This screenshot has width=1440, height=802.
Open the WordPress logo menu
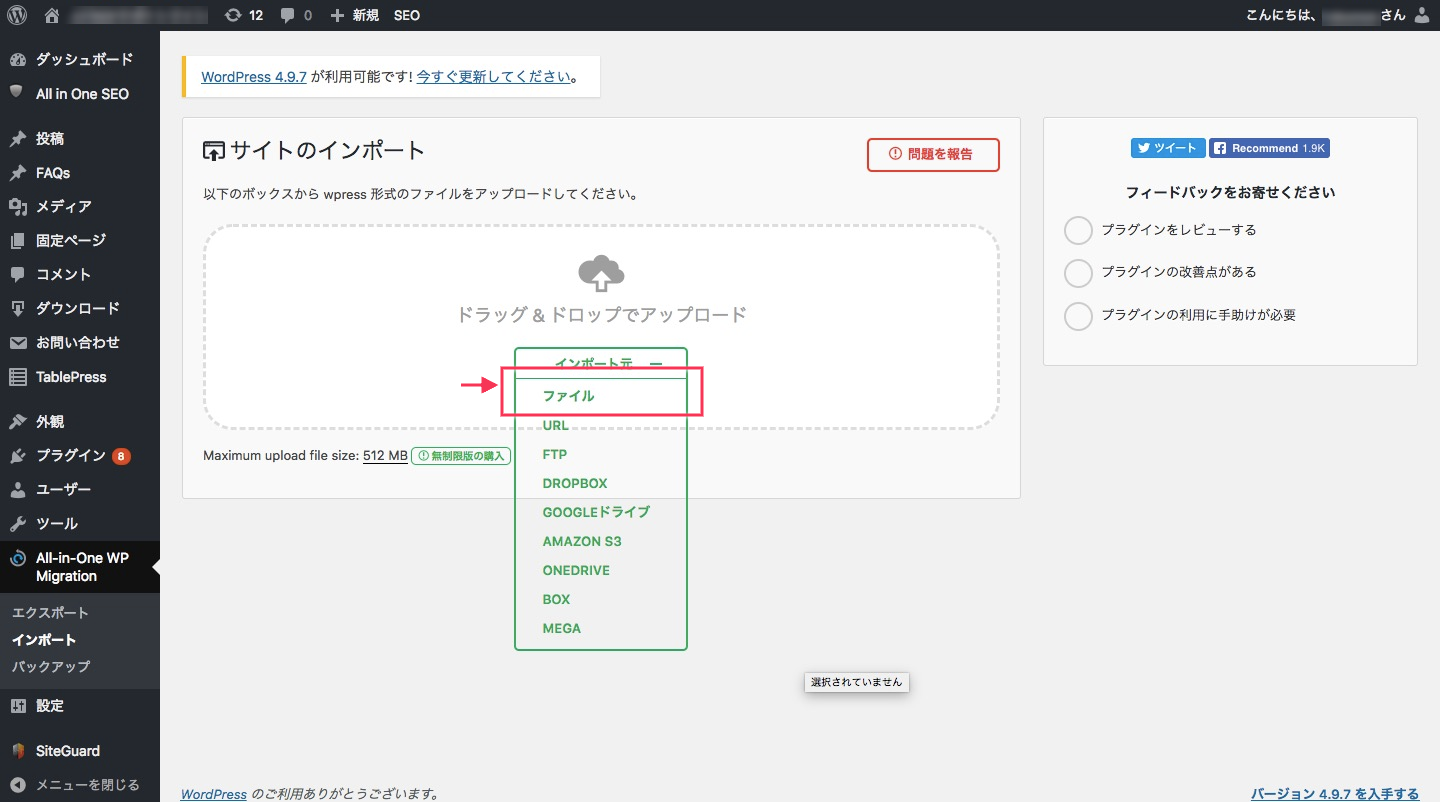point(17,15)
